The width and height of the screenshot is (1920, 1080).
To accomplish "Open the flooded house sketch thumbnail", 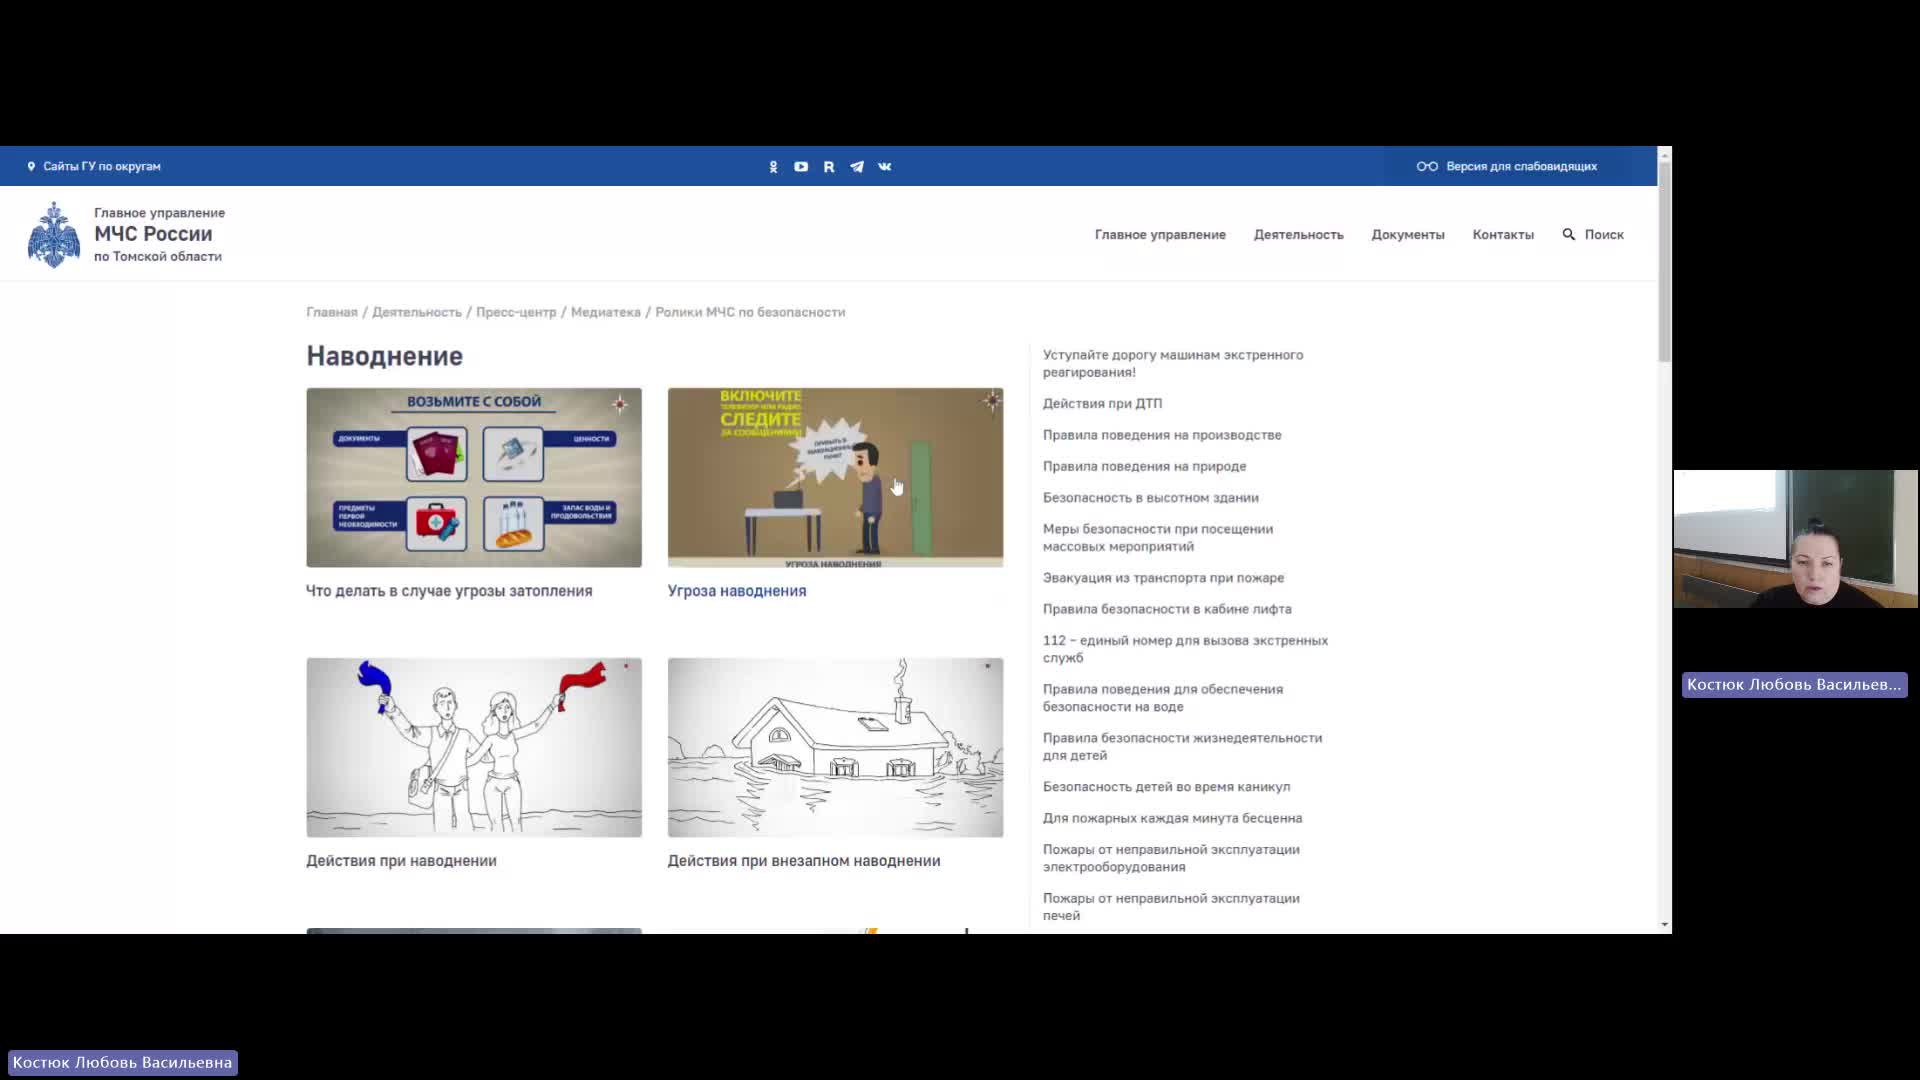I will (x=835, y=747).
